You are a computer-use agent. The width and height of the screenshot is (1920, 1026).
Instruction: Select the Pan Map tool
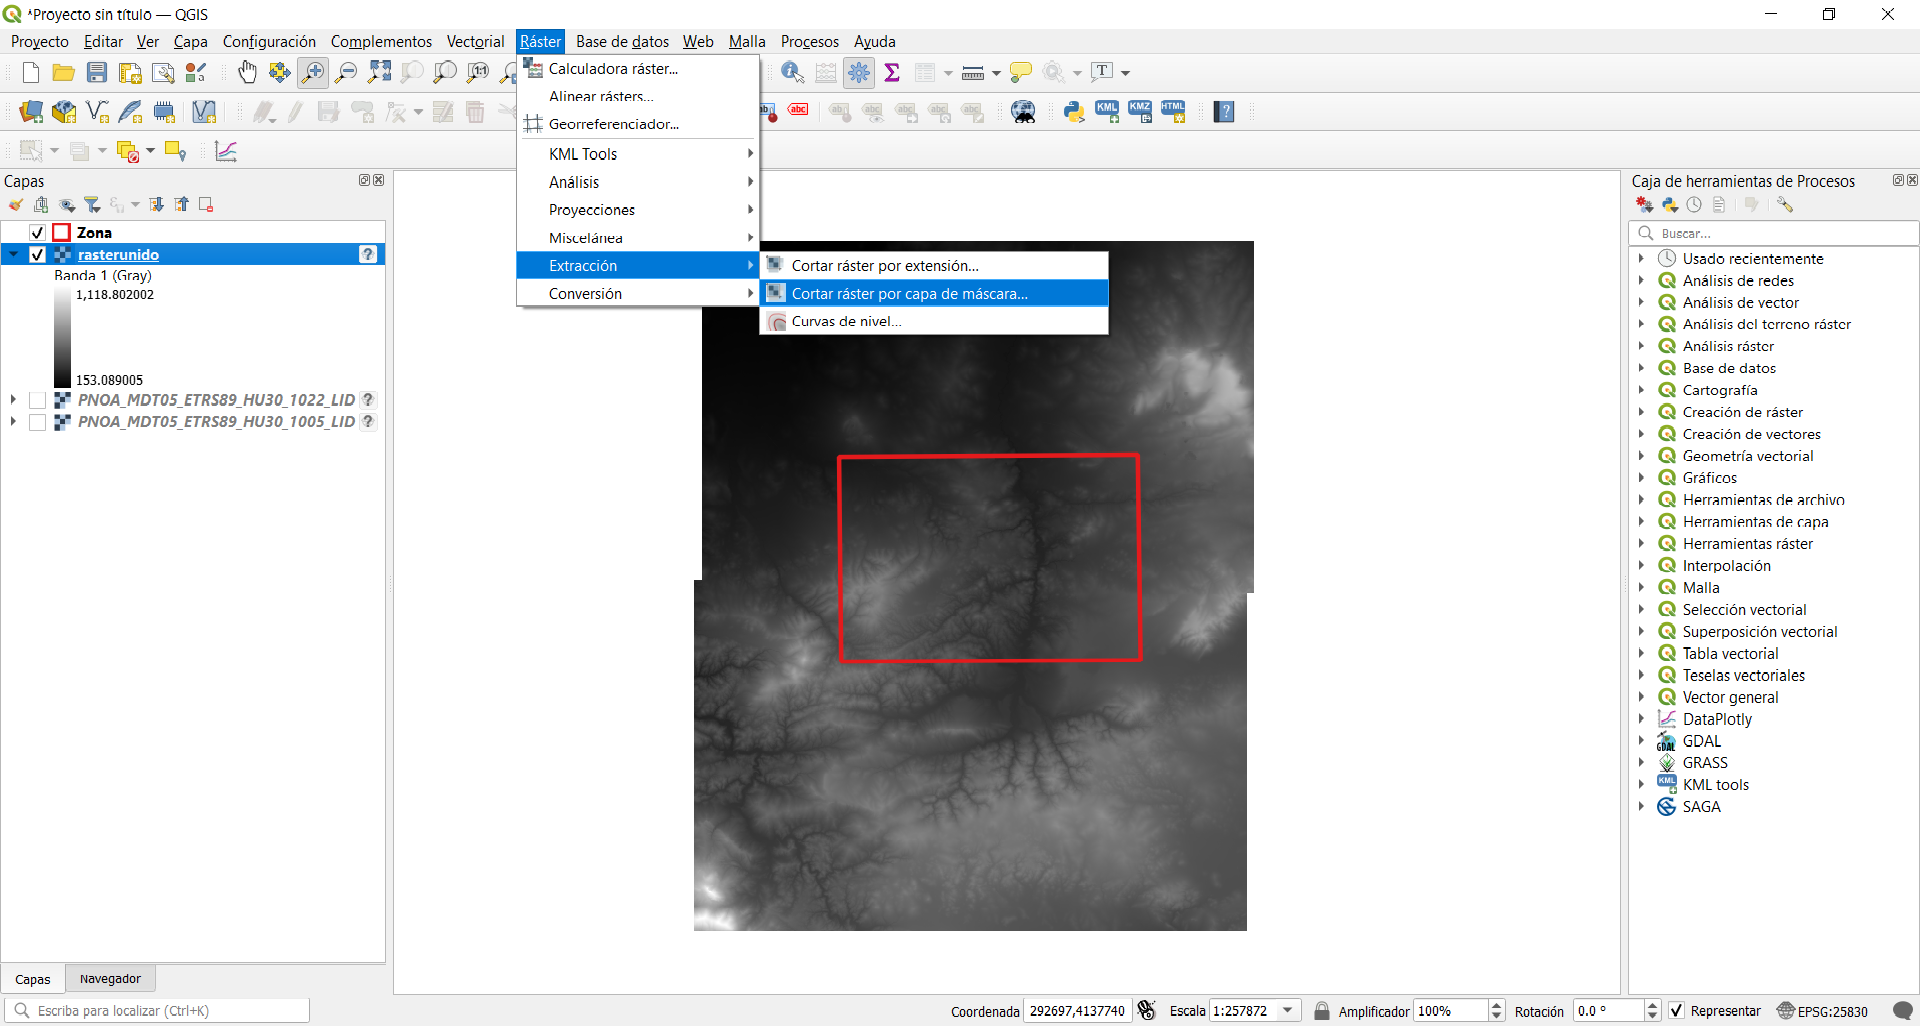[x=247, y=72]
